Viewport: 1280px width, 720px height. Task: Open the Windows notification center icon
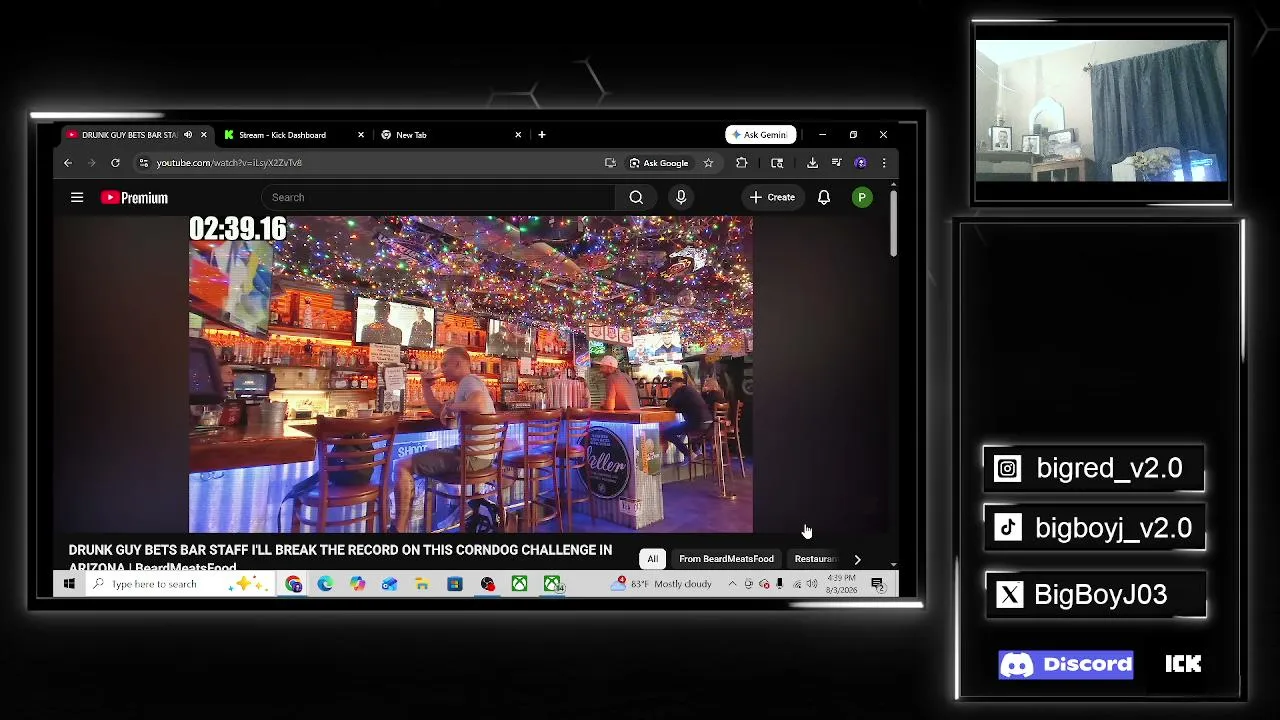[x=877, y=584]
